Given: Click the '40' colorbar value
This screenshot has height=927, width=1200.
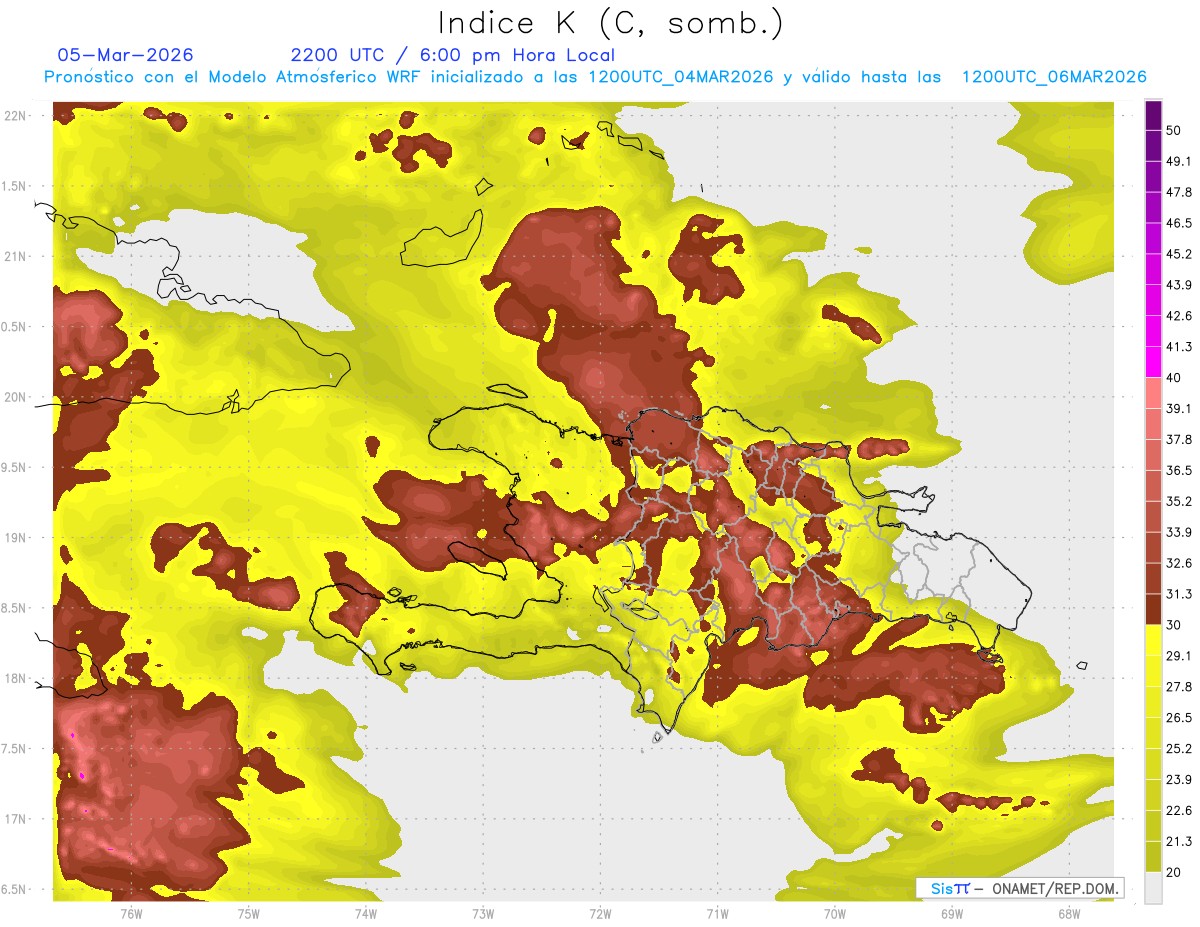Looking at the screenshot, I should click(x=1174, y=378).
